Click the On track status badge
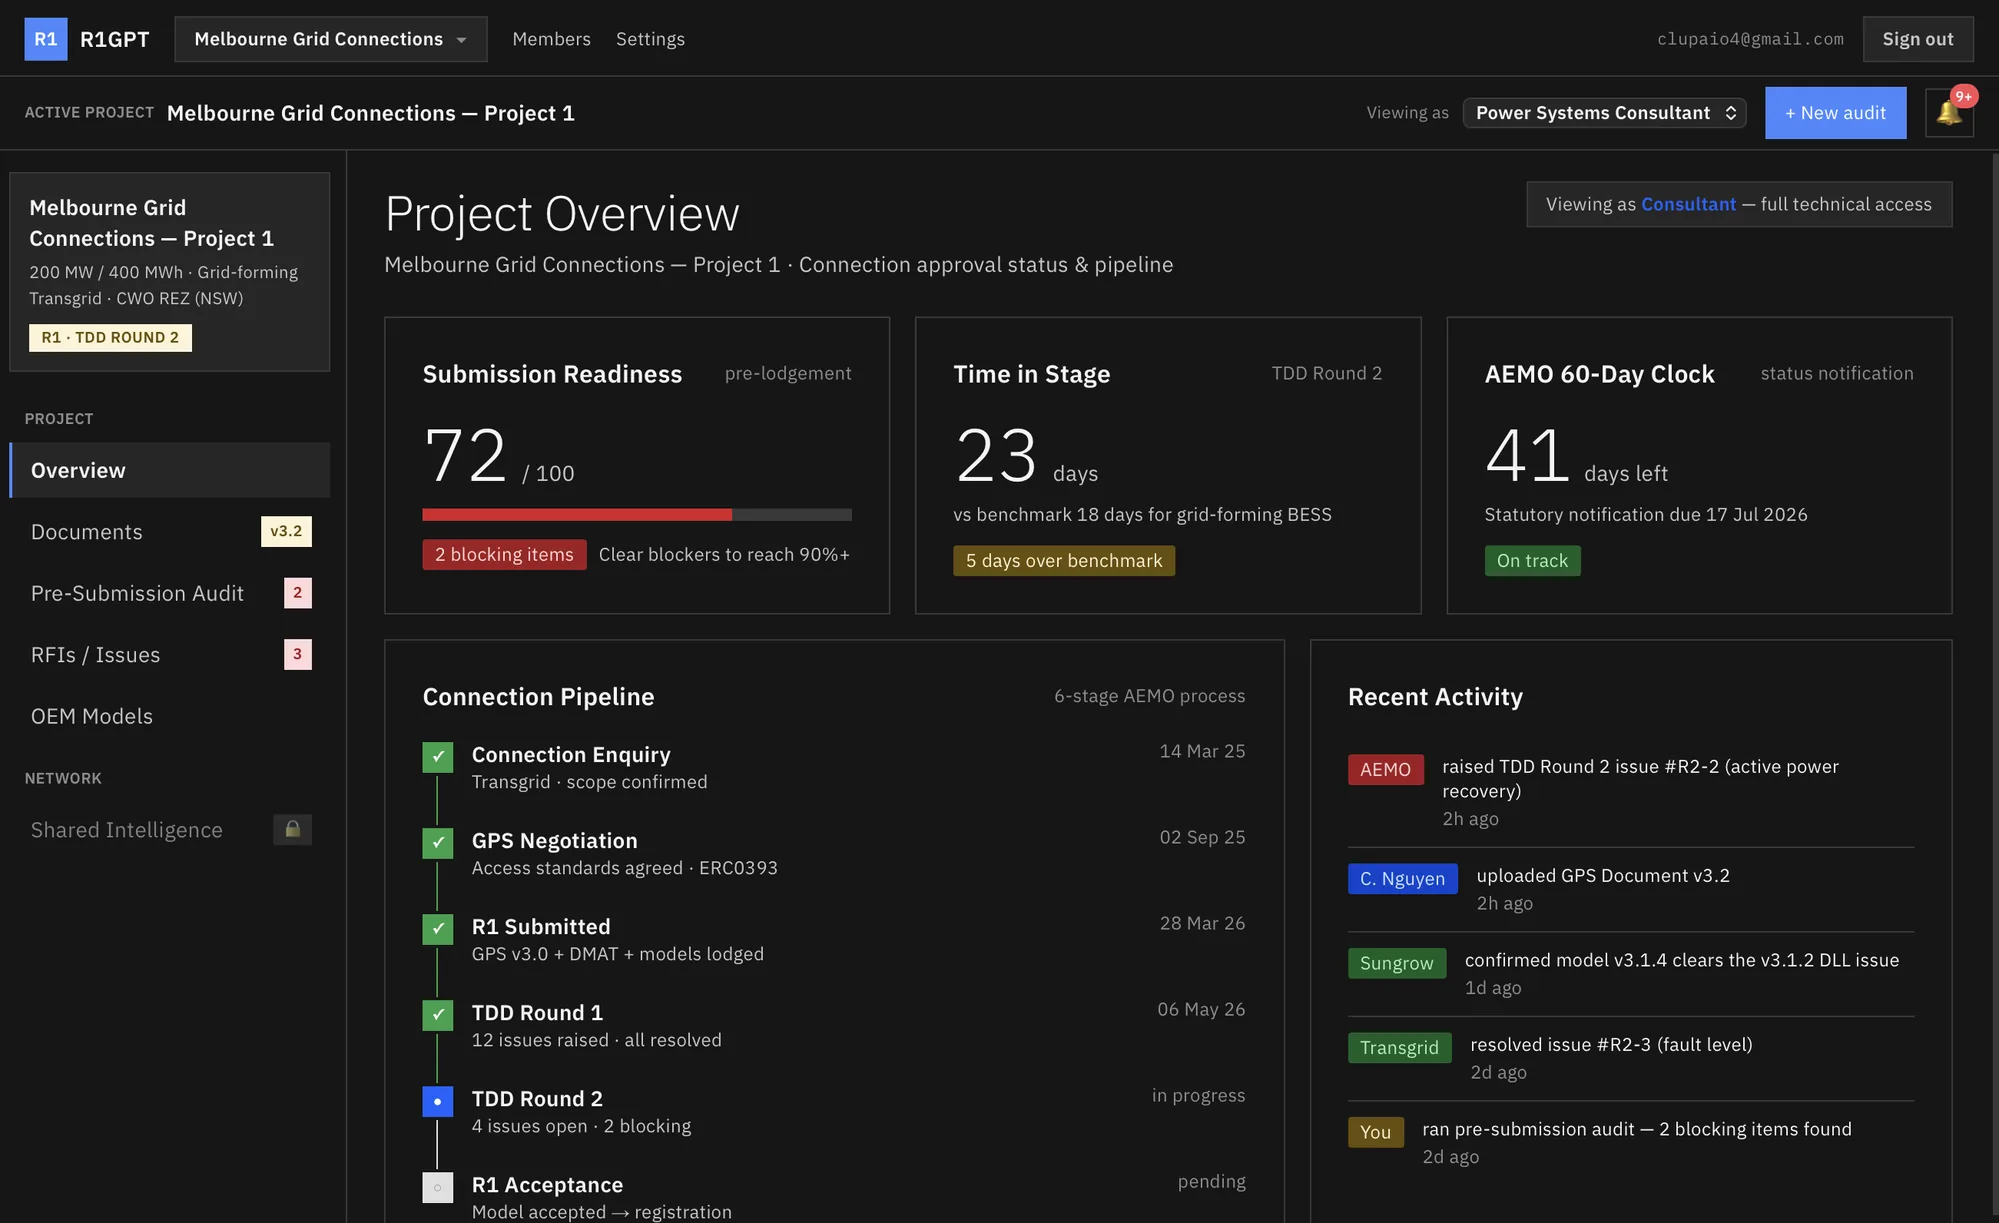 tap(1533, 560)
